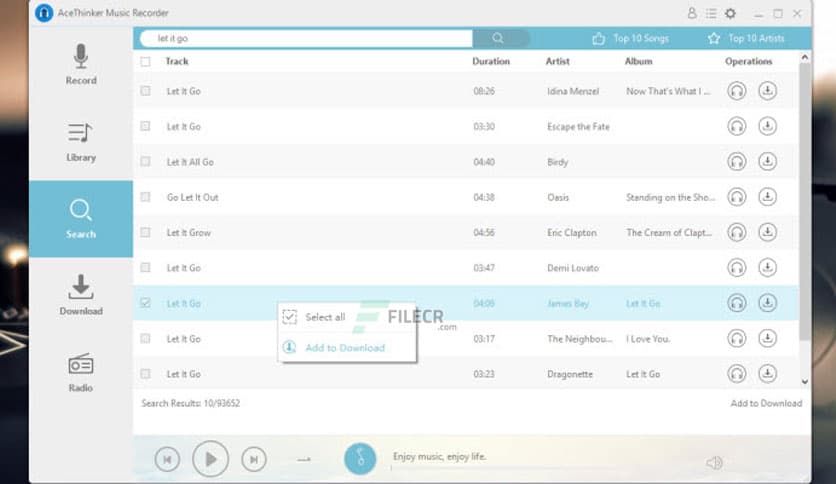Click the playback mode arrow icon

(304, 459)
